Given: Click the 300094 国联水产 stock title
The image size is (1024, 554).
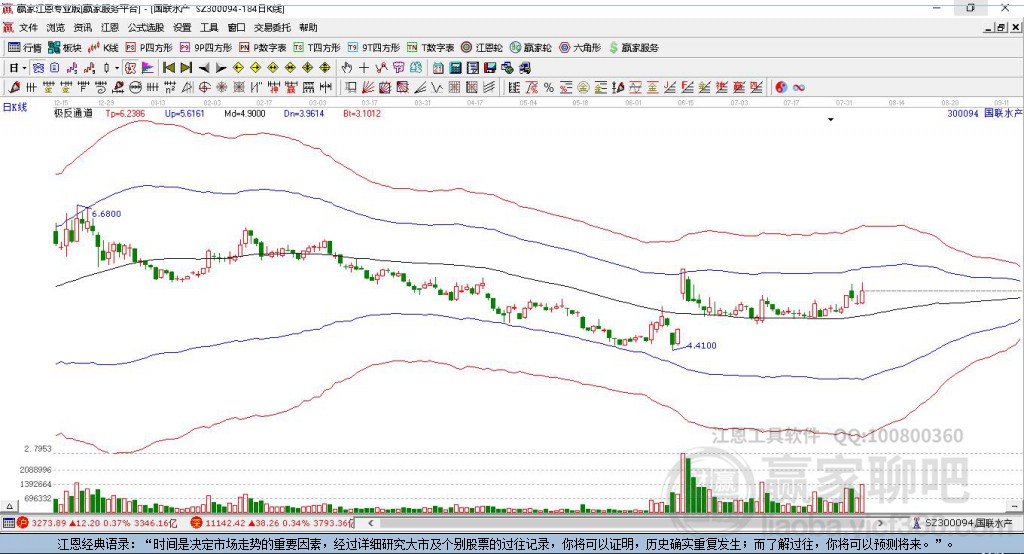Looking at the screenshot, I should pos(985,114).
